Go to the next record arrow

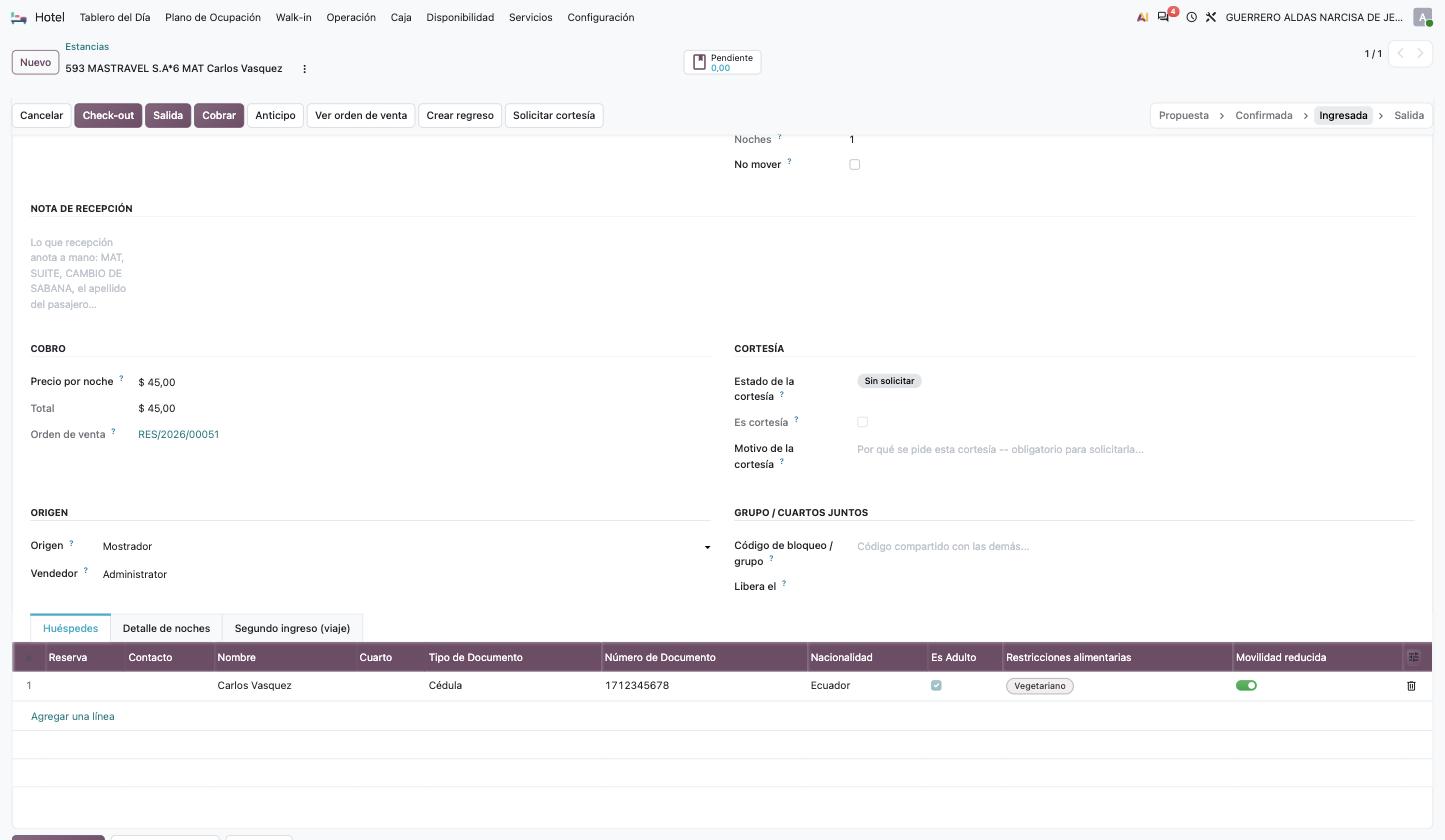point(1421,53)
